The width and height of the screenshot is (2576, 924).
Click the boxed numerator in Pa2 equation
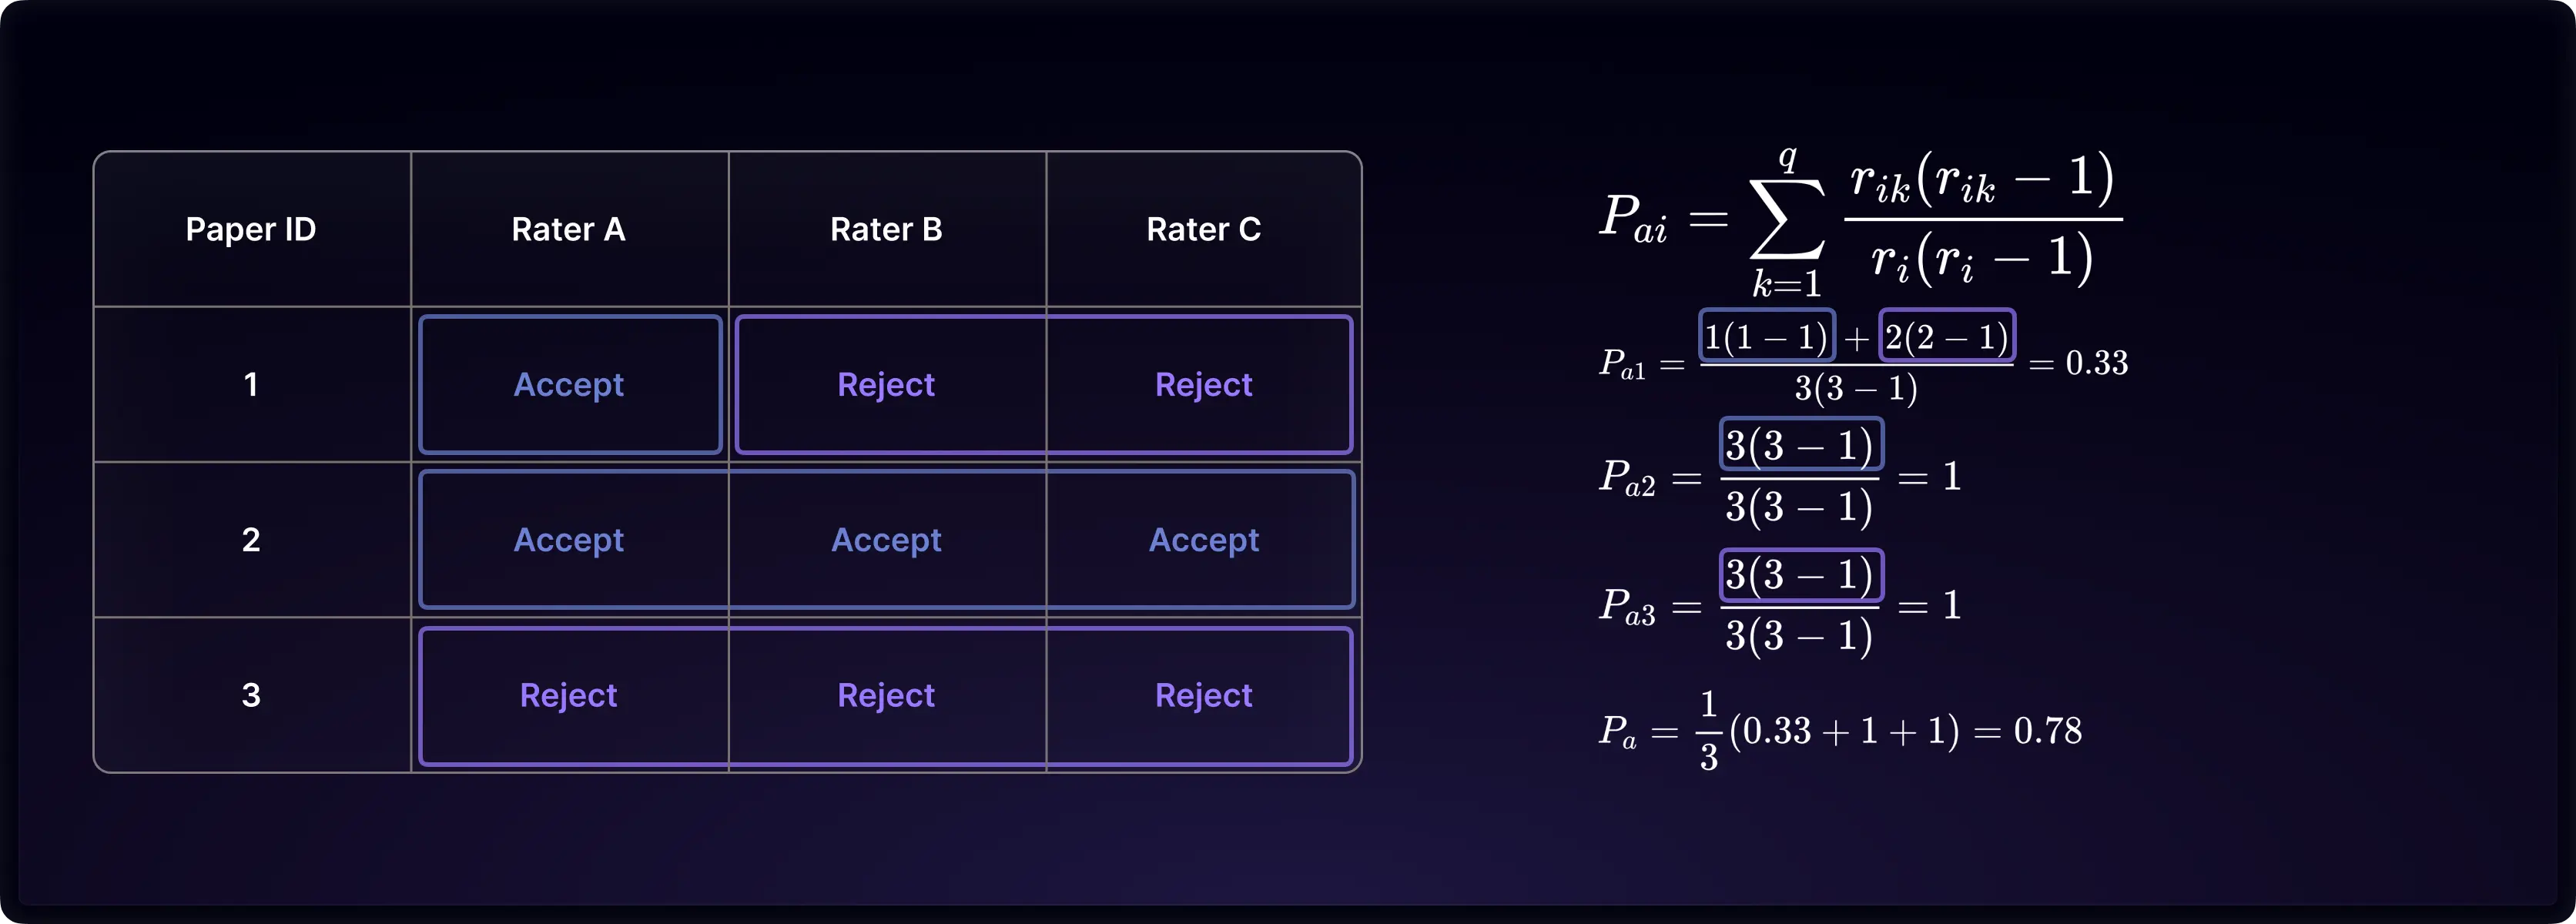1801,444
